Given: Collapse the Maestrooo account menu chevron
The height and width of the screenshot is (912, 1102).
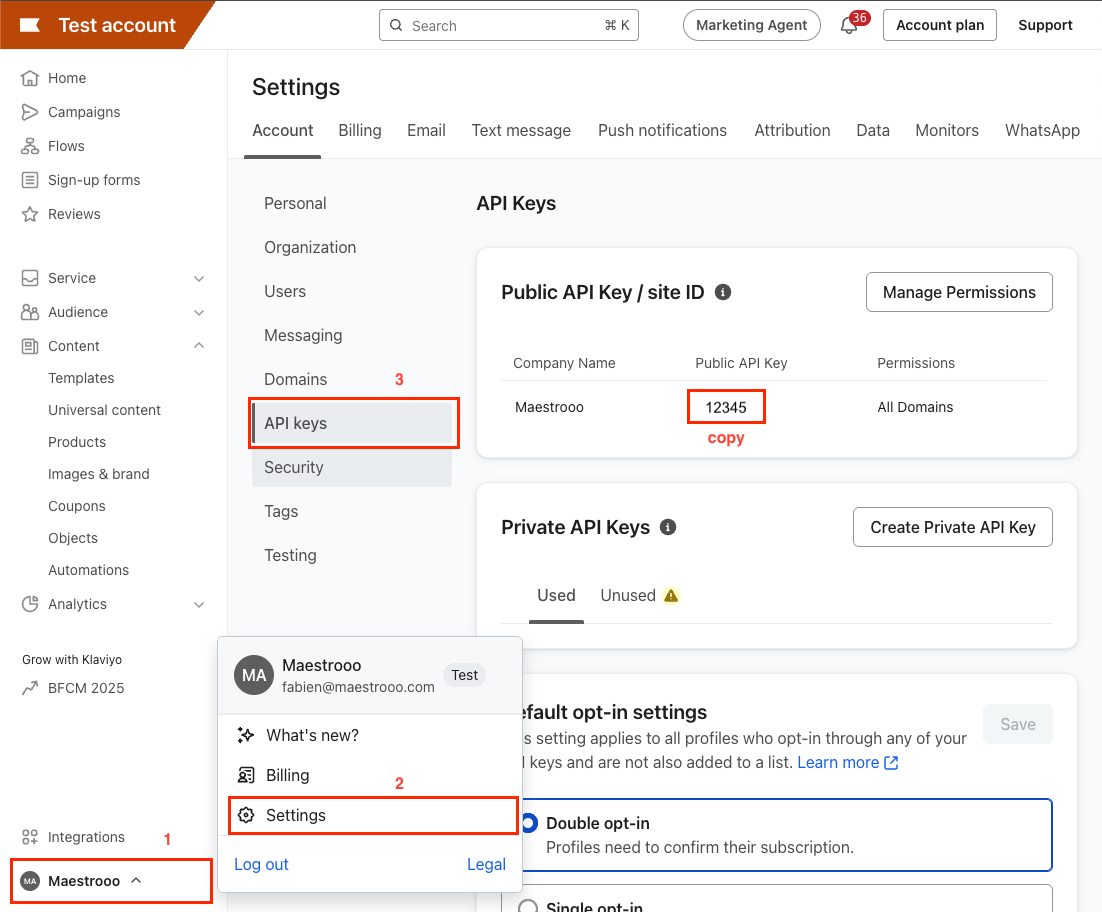Looking at the screenshot, I should [x=136, y=880].
